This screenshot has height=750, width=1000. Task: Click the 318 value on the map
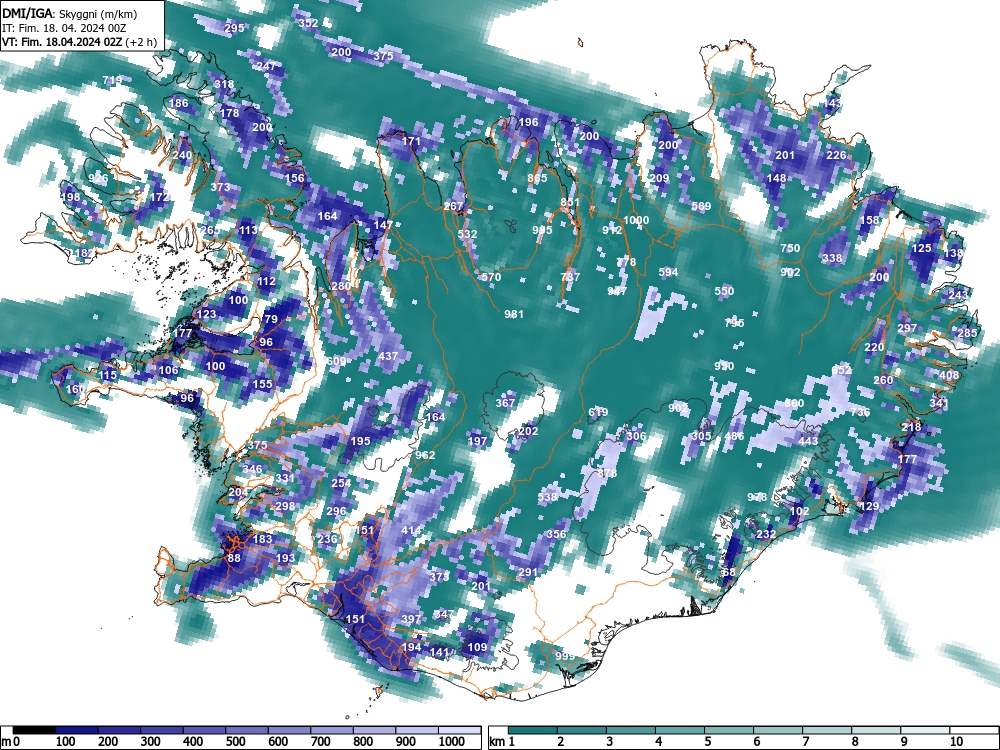click(x=224, y=84)
